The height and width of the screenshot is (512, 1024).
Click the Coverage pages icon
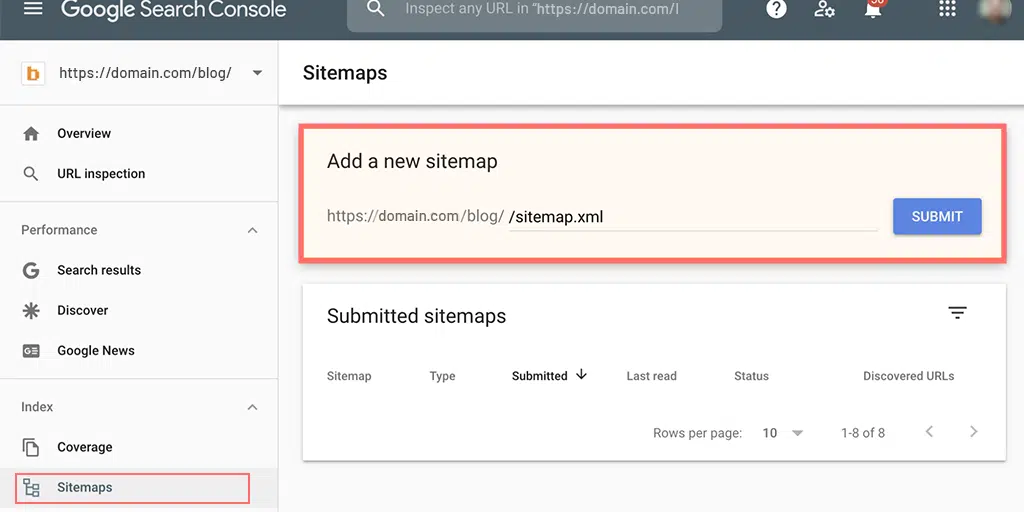pos(31,447)
